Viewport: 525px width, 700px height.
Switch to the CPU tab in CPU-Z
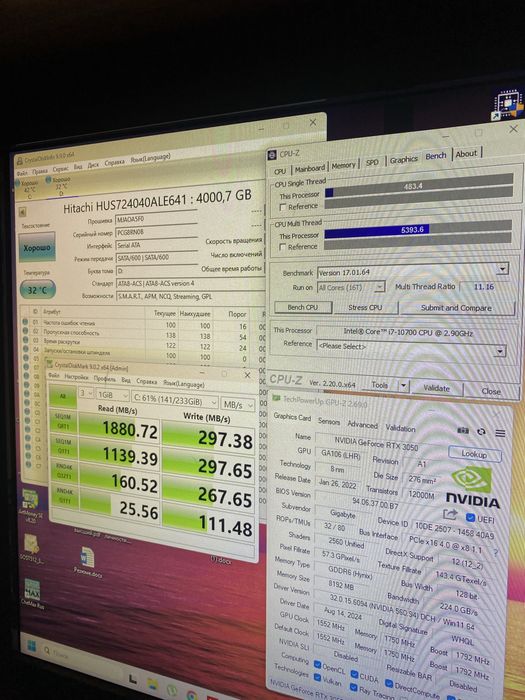(280, 171)
